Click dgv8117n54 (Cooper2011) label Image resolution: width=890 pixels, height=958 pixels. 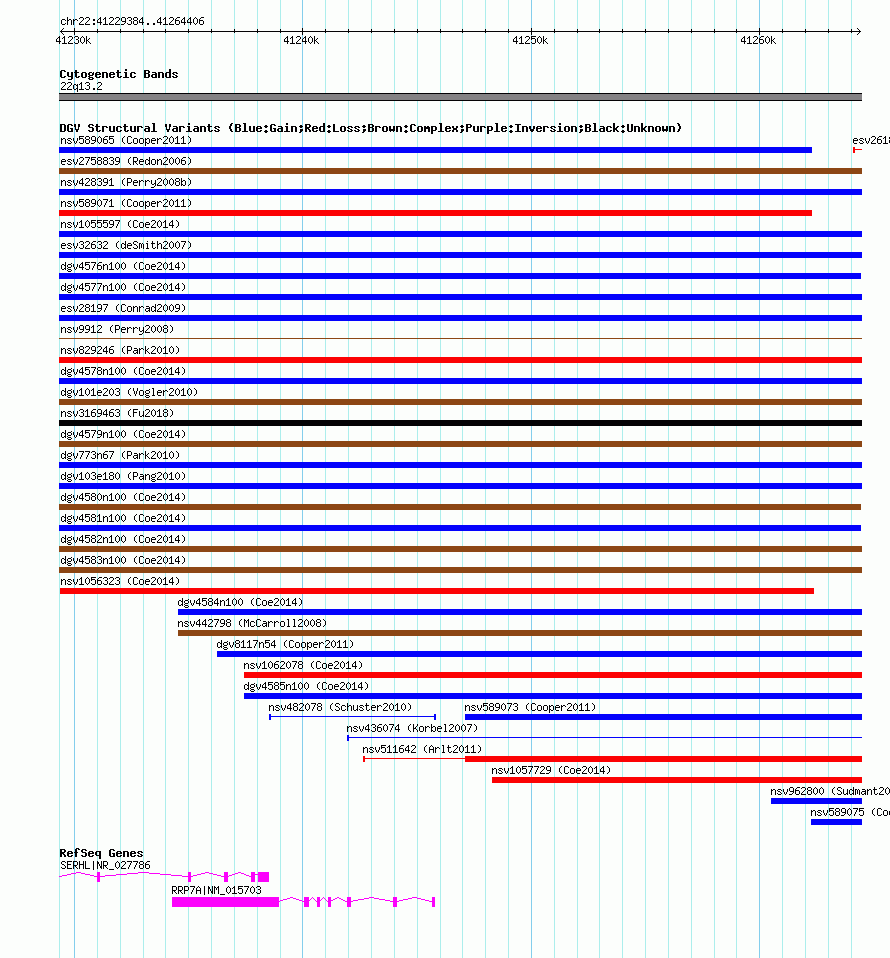click(x=285, y=644)
